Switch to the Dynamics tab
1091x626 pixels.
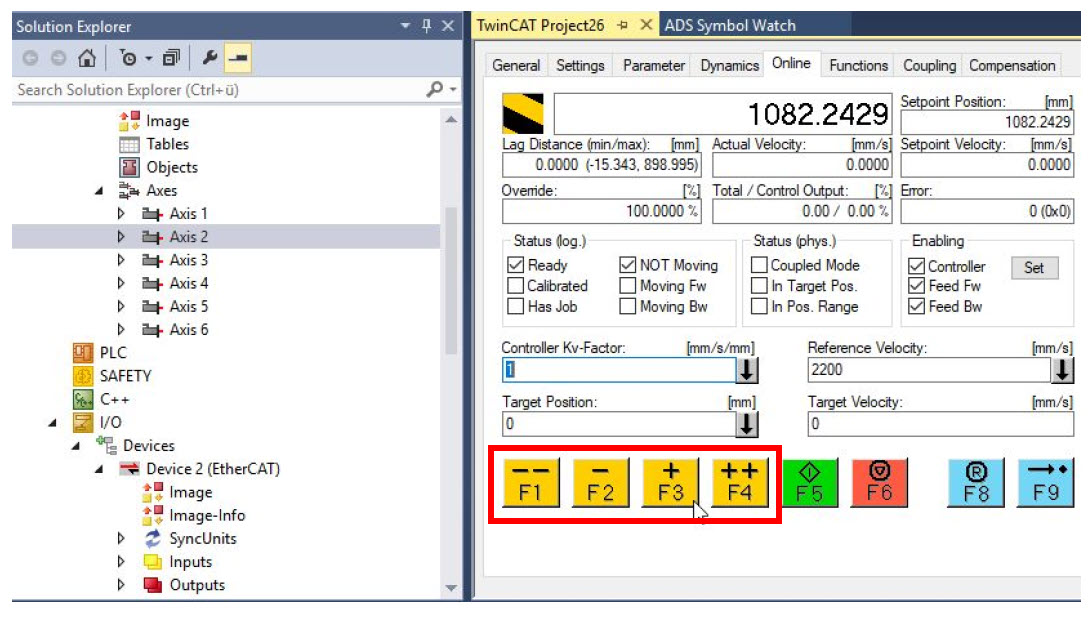[729, 65]
